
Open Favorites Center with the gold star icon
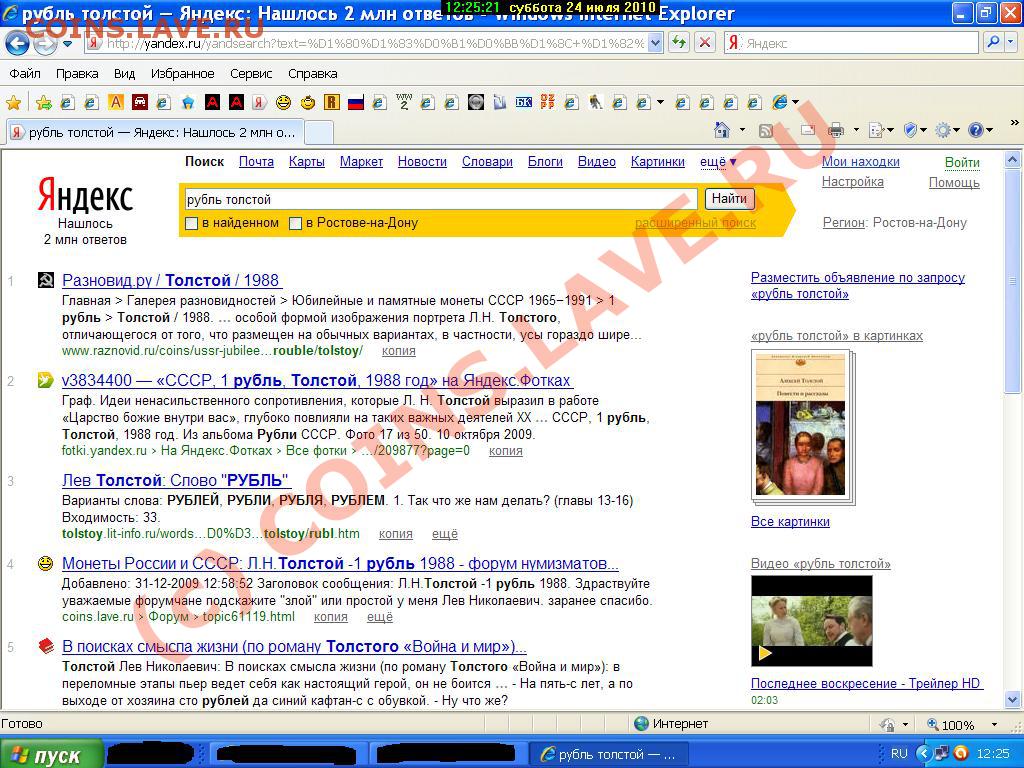click(x=13, y=103)
